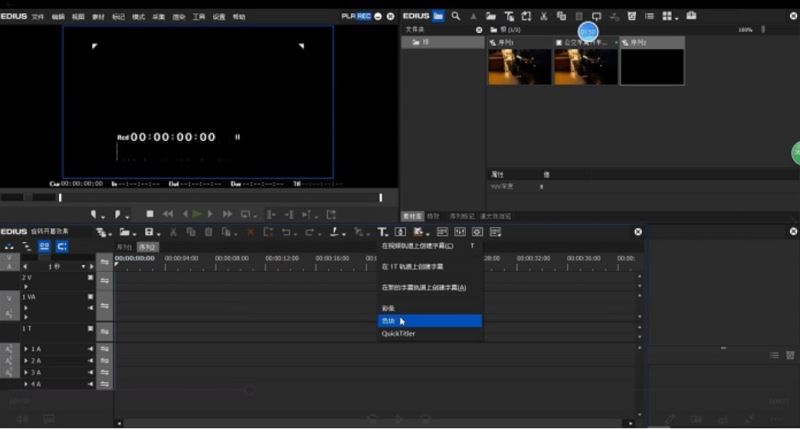Click the audio mixer icon in timeline toolbar
The height and width of the screenshot is (429, 800).
(x=460, y=233)
